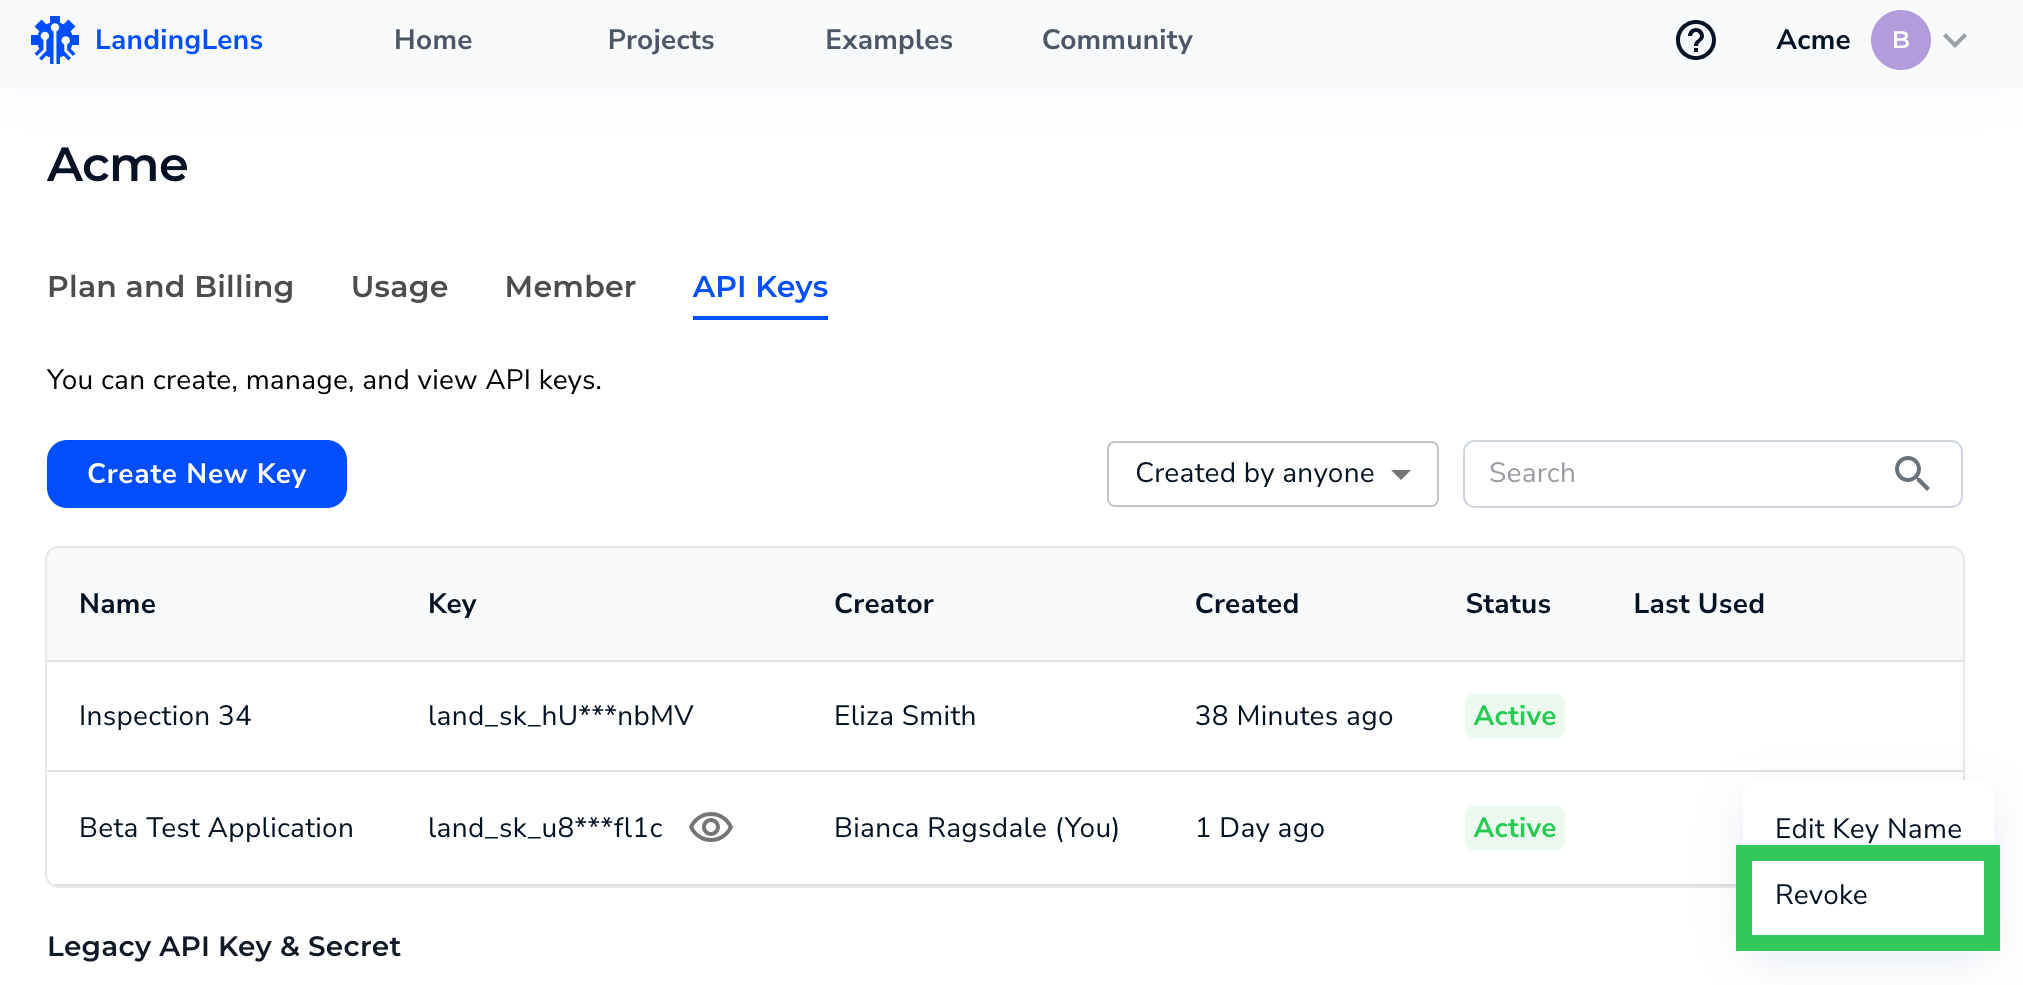This screenshot has width=2023, height=985.
Task: Click the Key column header
Action: click(x=452, y=604)
